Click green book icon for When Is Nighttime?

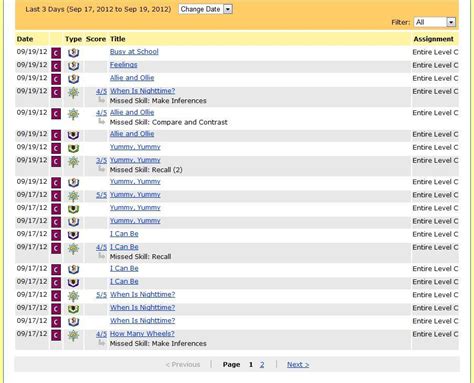coord(73,309)
